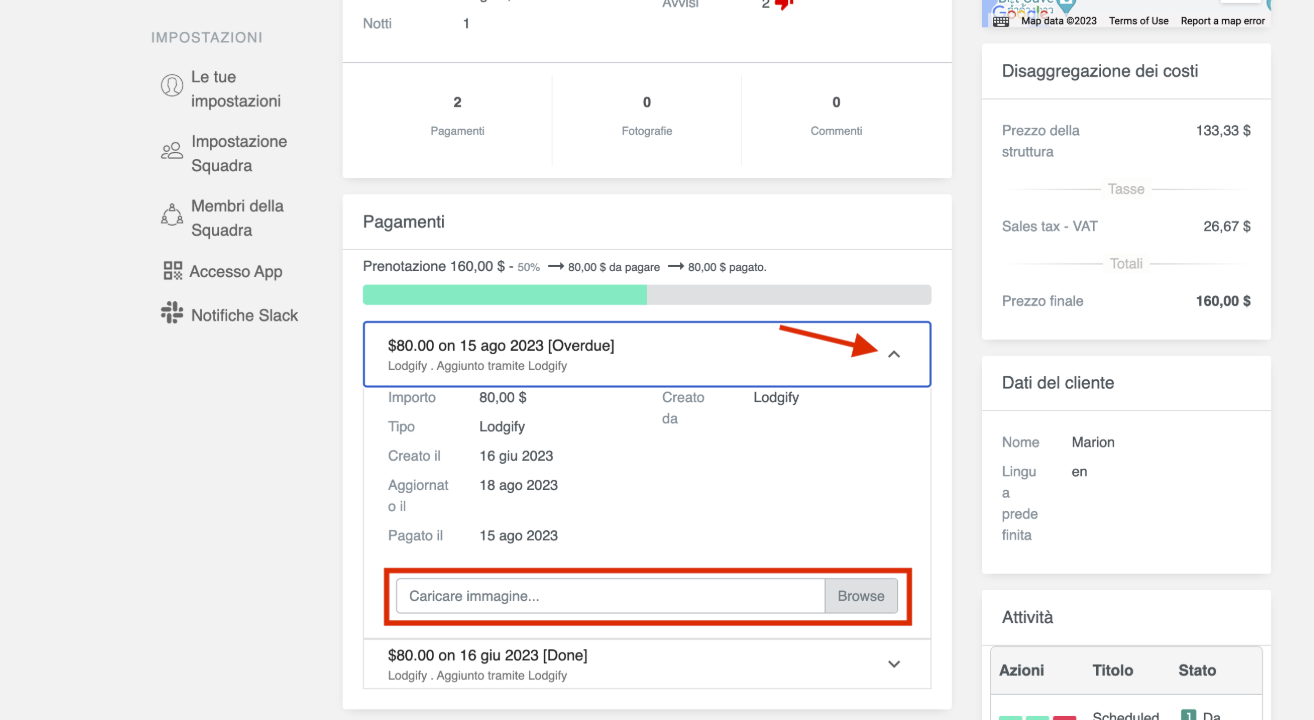1314x720 pixels.
Task: Open the Pagamenti counter tab
Action: [457, 116]
